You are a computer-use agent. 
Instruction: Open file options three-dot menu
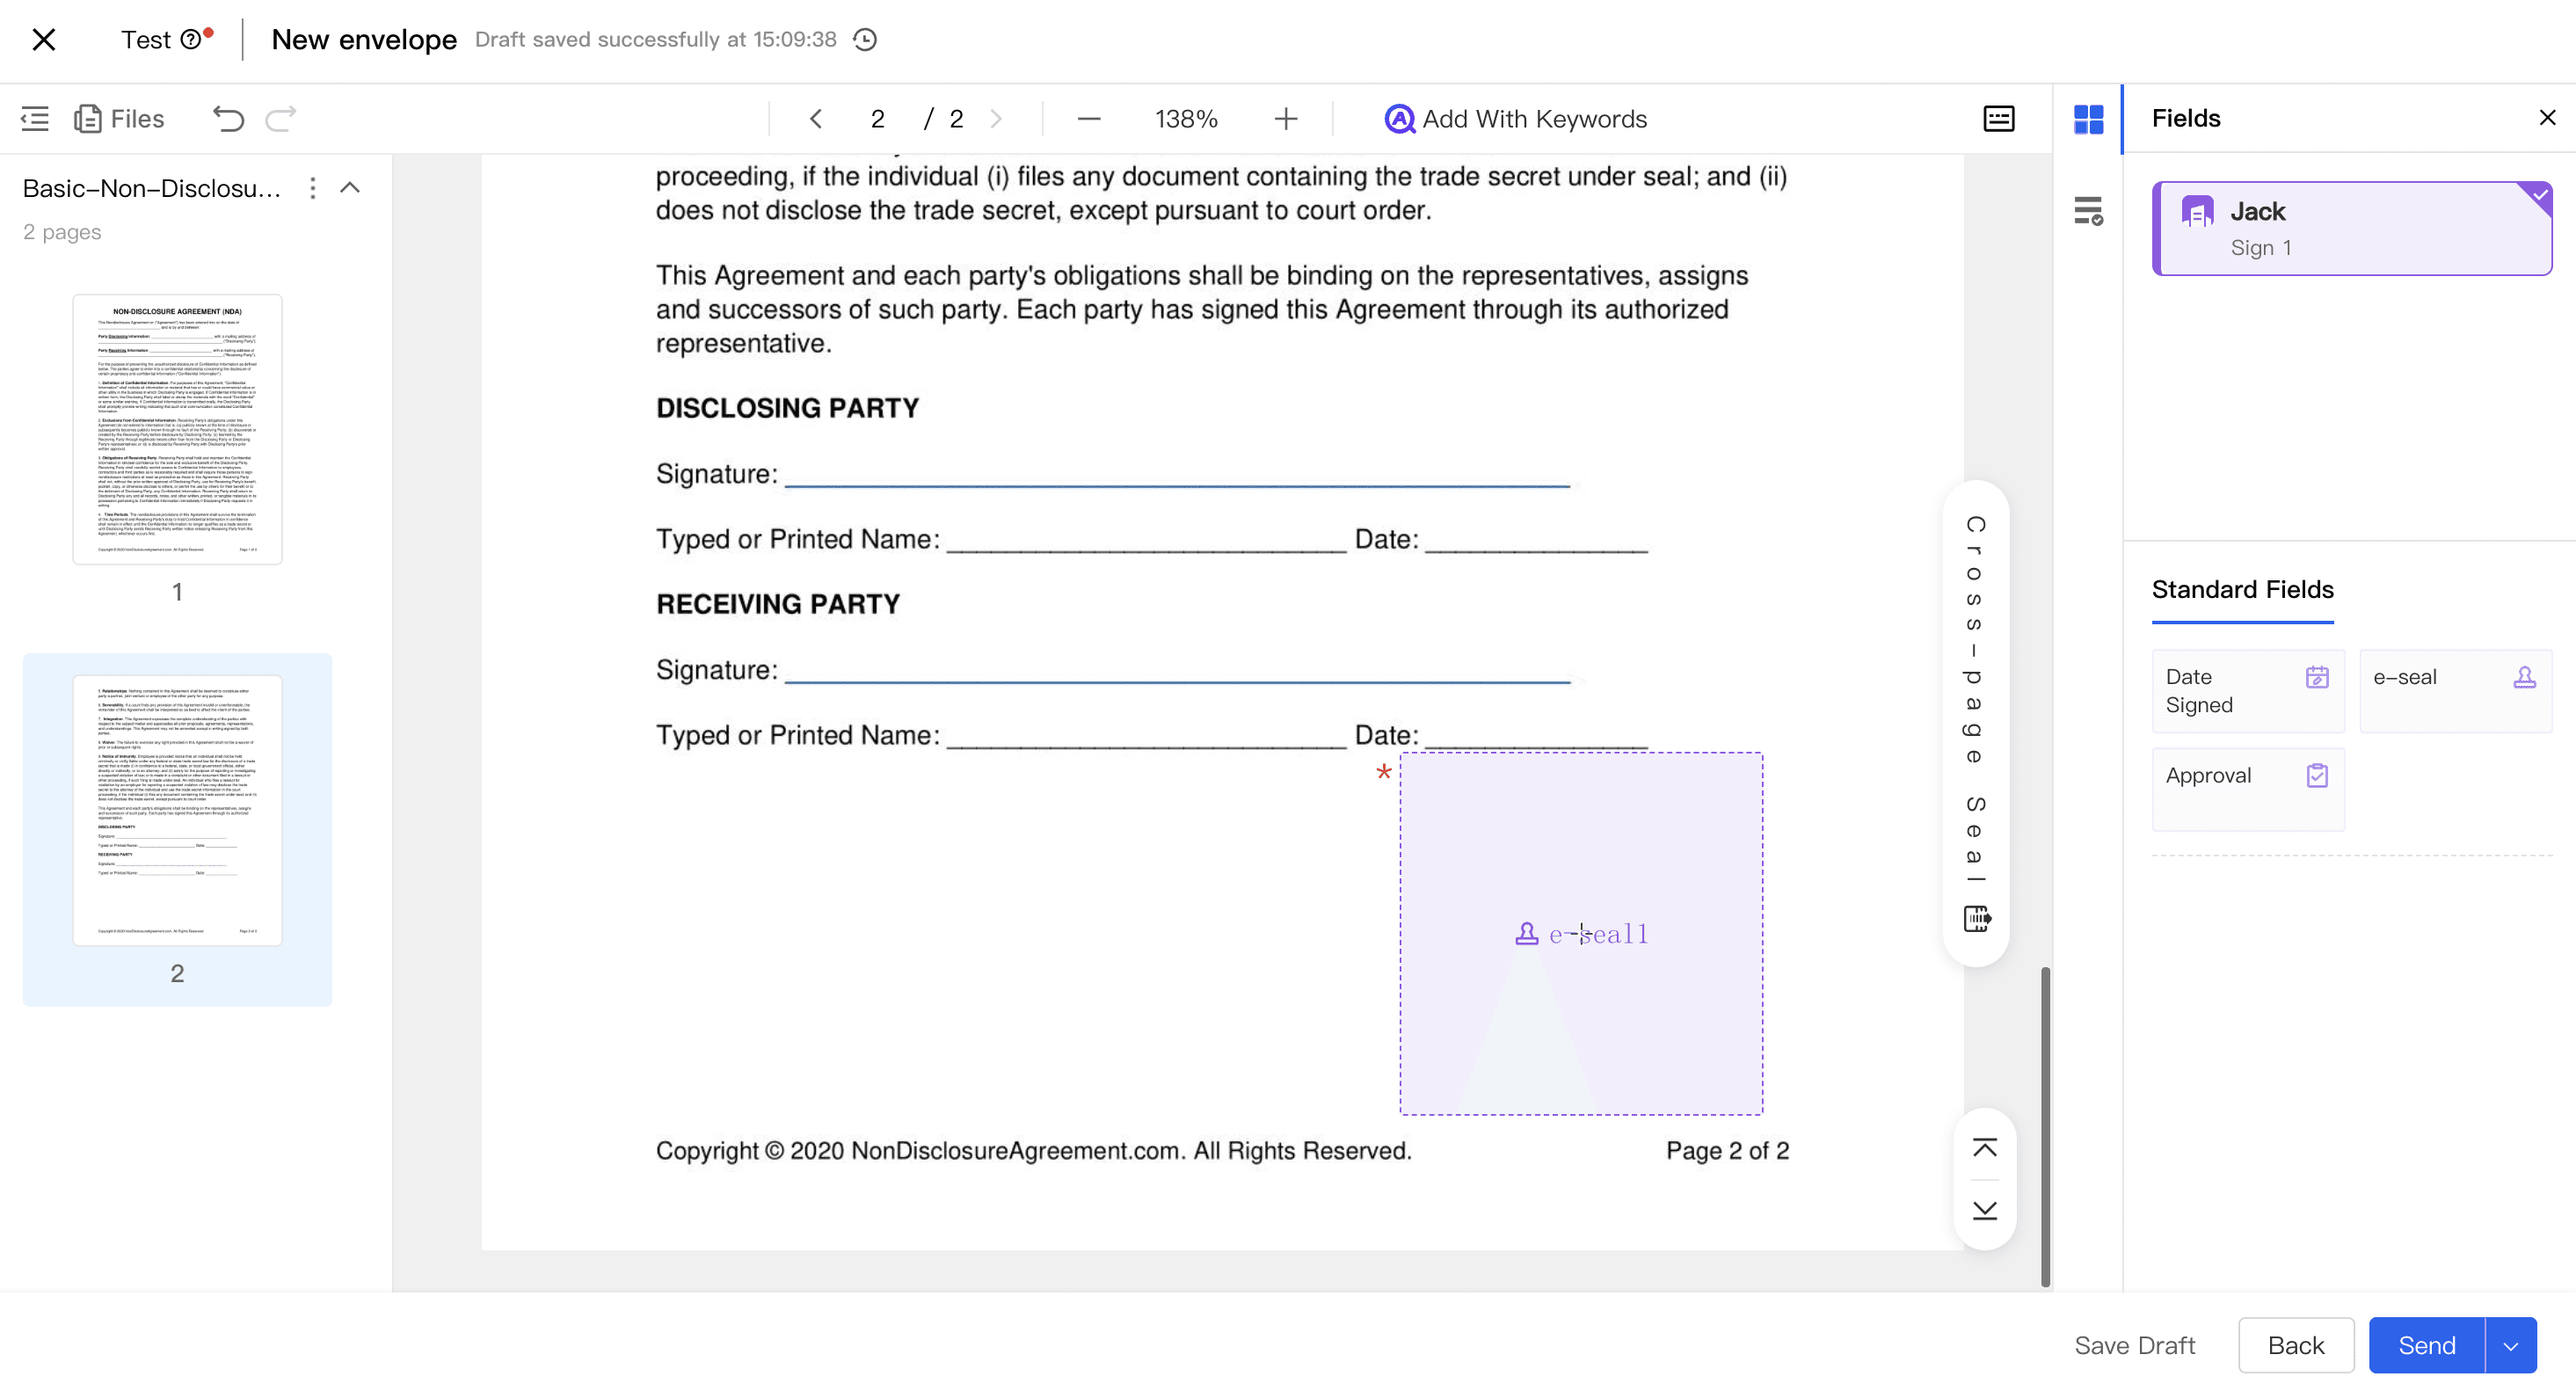click(313, 188)
